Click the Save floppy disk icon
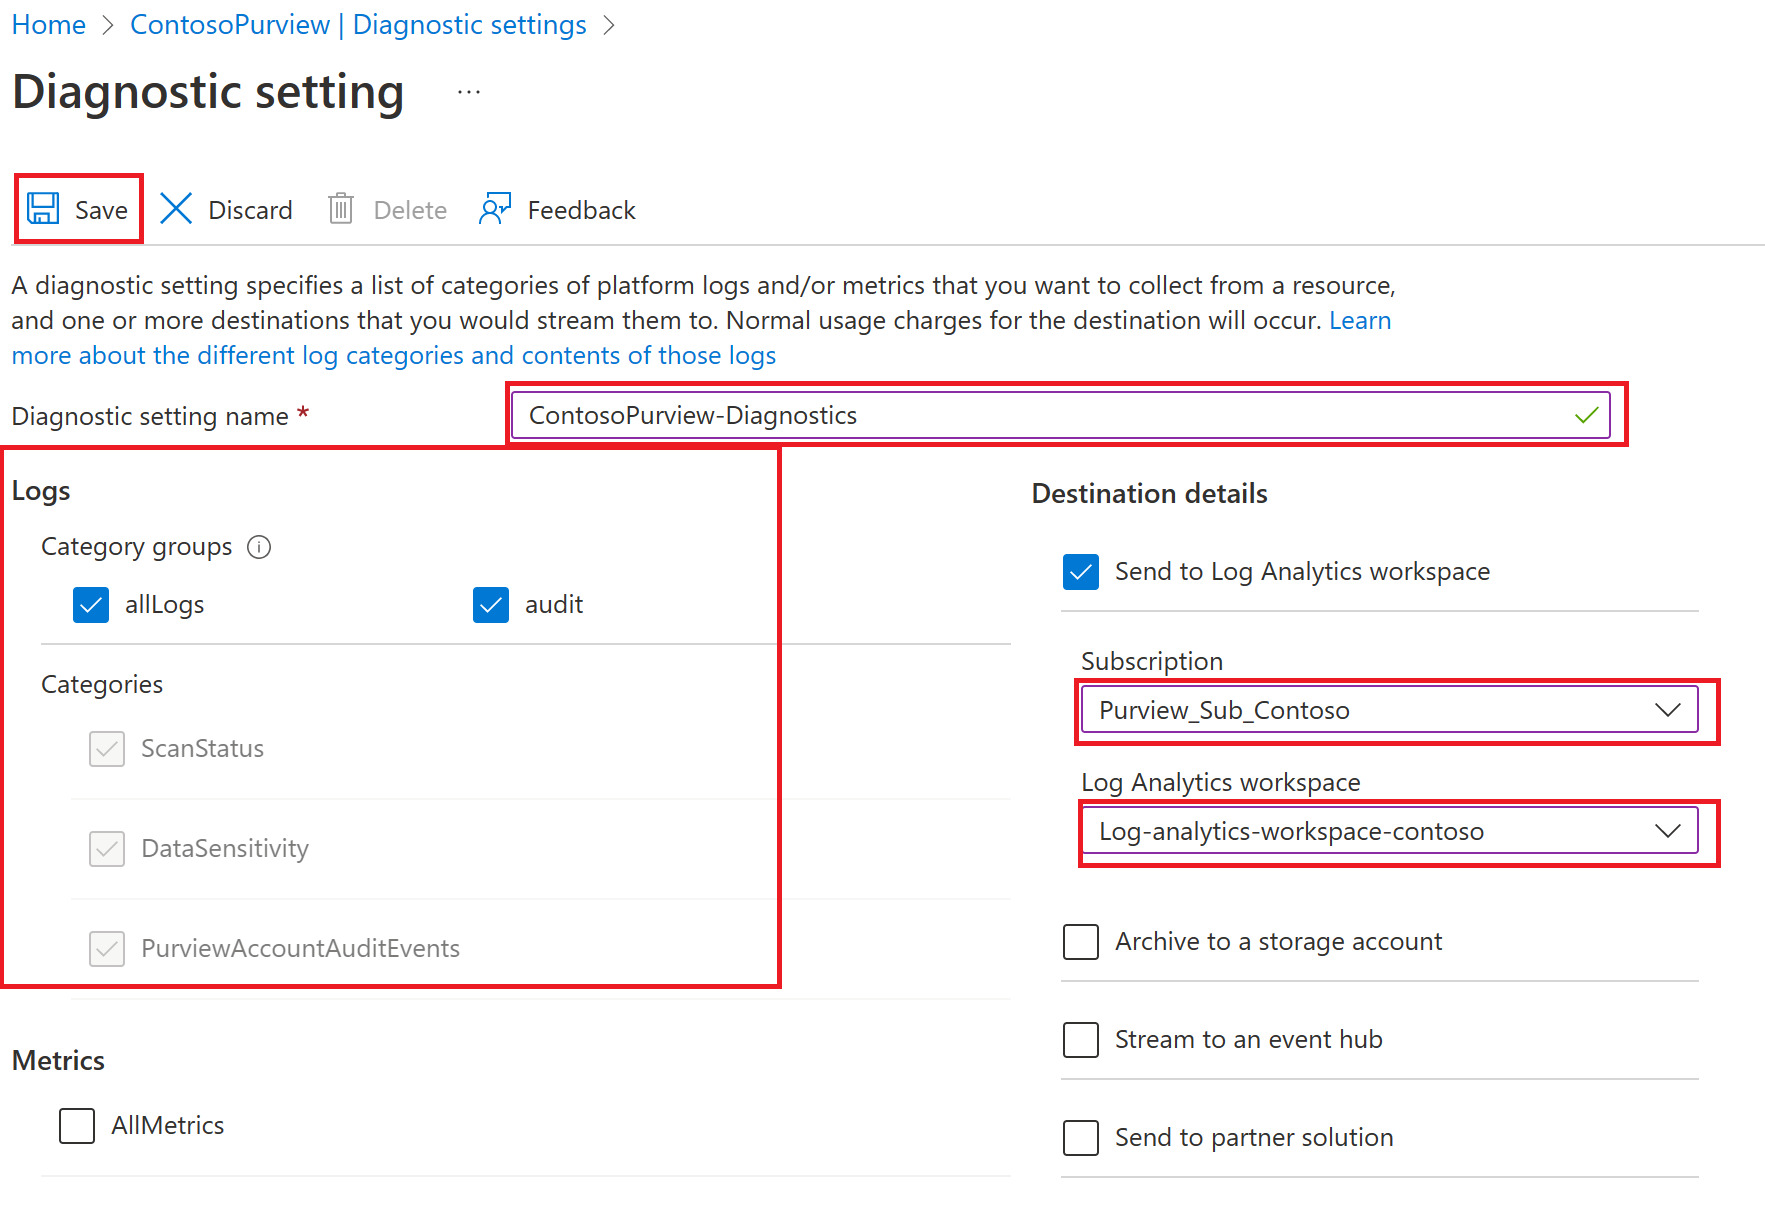 coord(43,209)
